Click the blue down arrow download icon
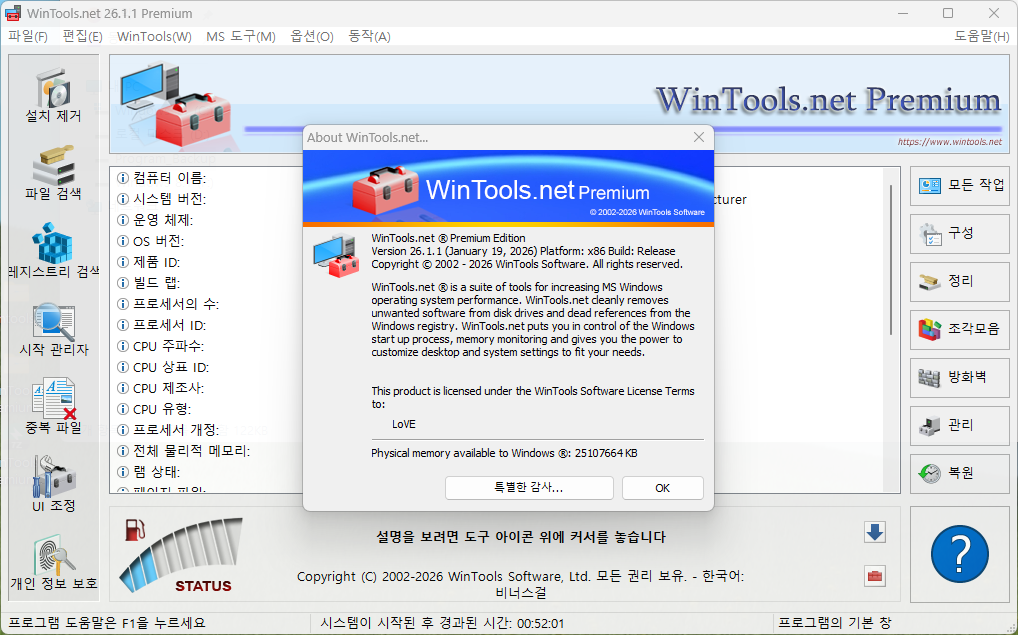This screenshot has height=635, width=1018. click(875, 532)
